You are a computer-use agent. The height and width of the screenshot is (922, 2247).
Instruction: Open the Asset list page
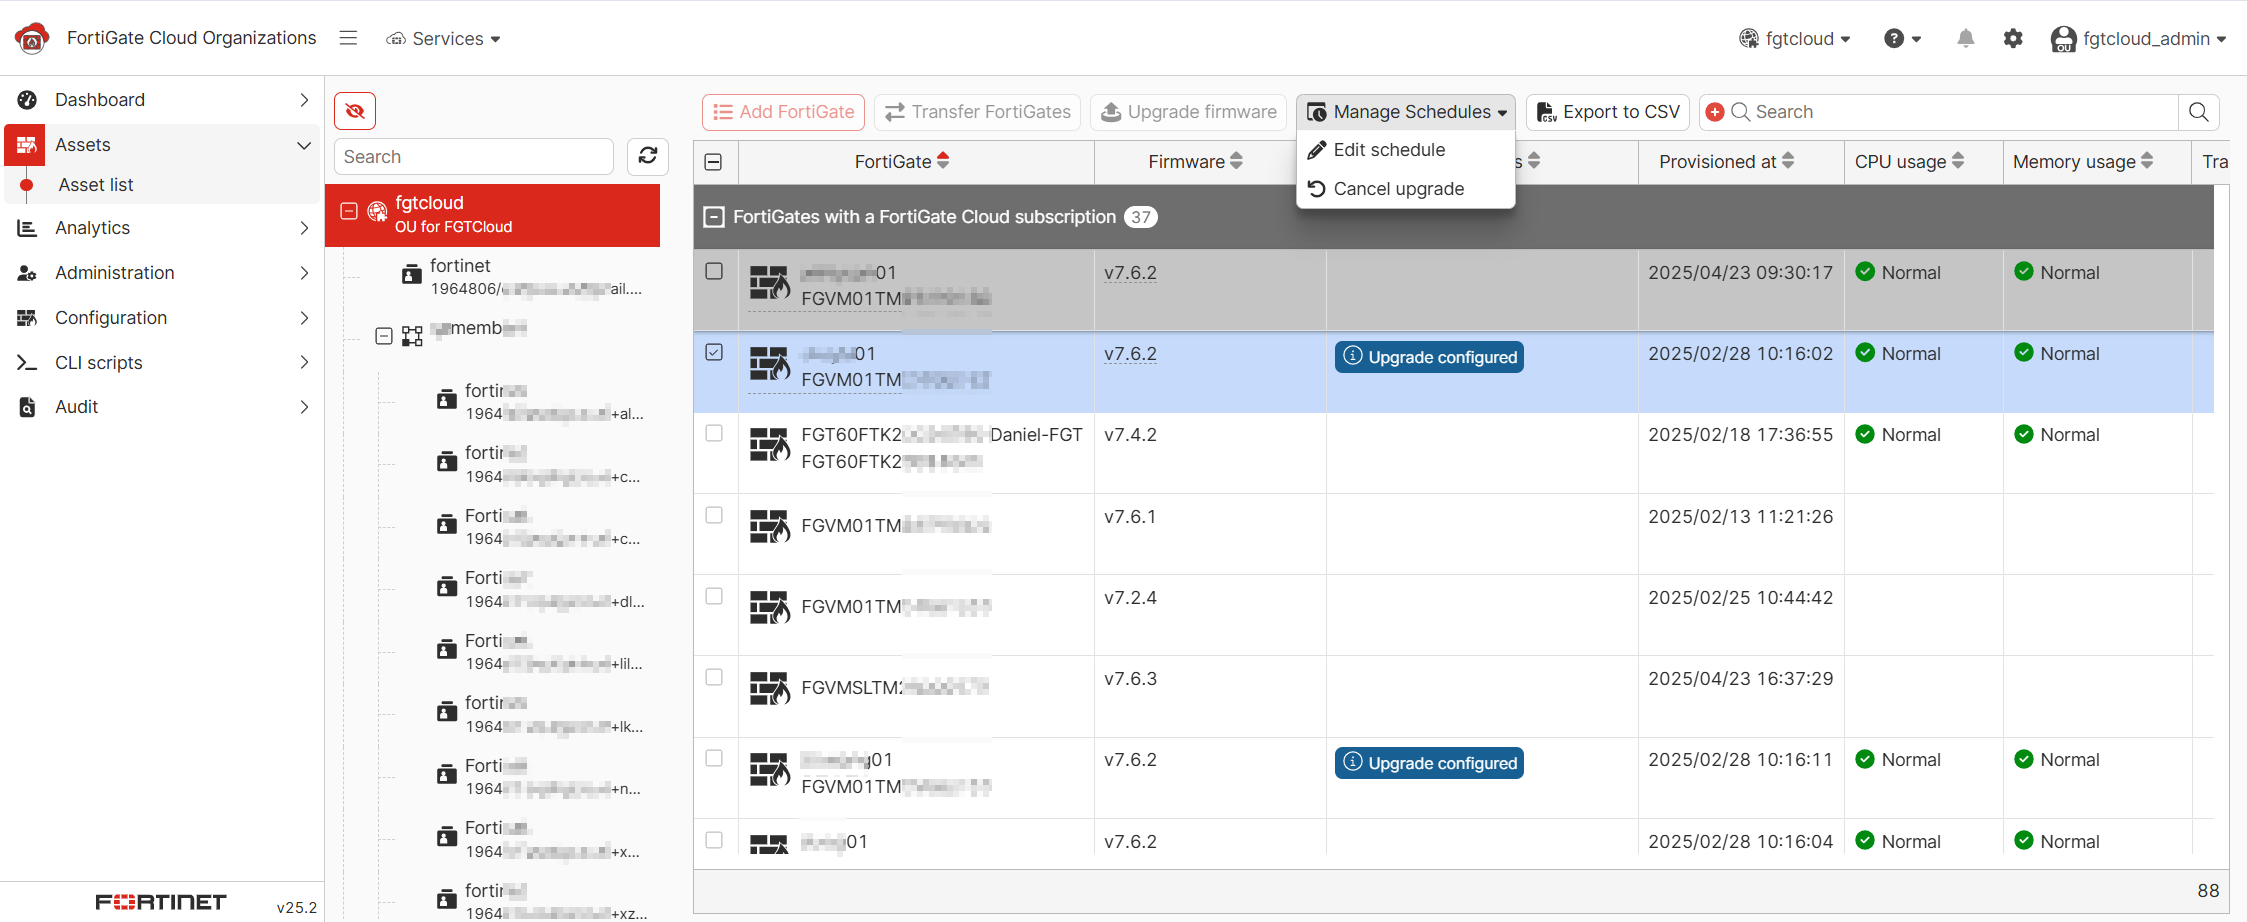pos(96,185)
